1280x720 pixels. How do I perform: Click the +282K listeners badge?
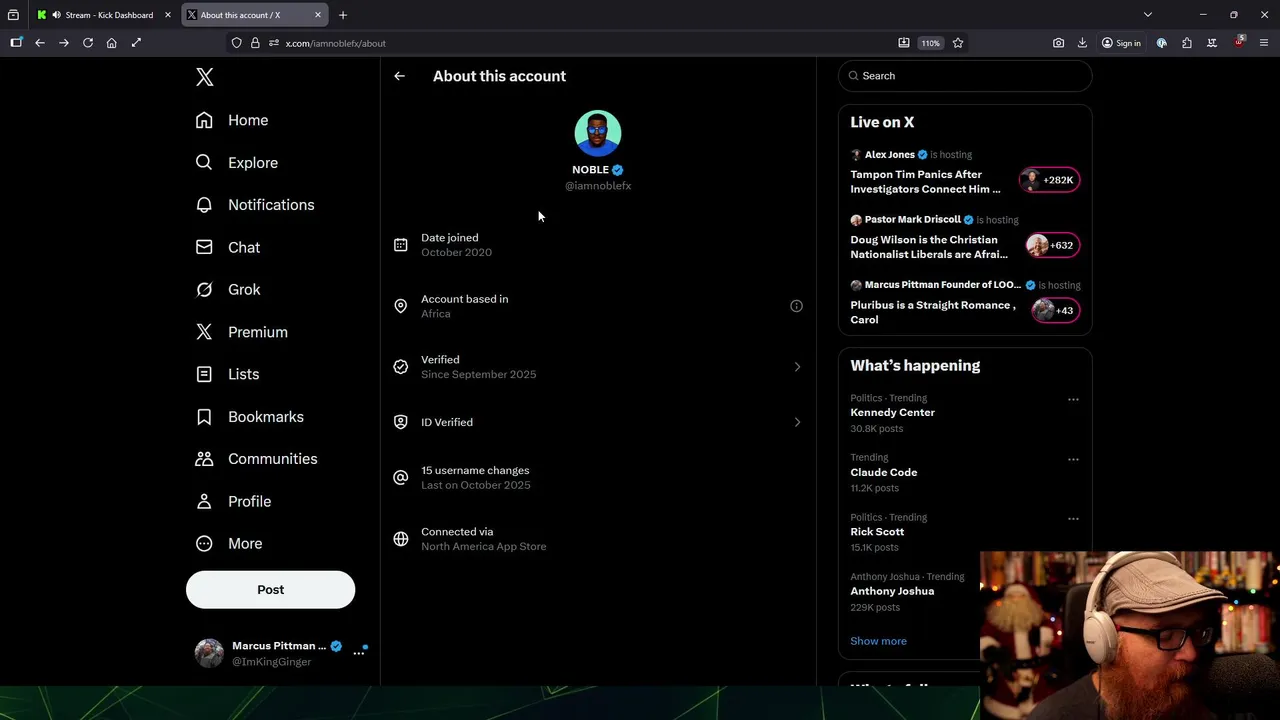tap(1049, 180)
